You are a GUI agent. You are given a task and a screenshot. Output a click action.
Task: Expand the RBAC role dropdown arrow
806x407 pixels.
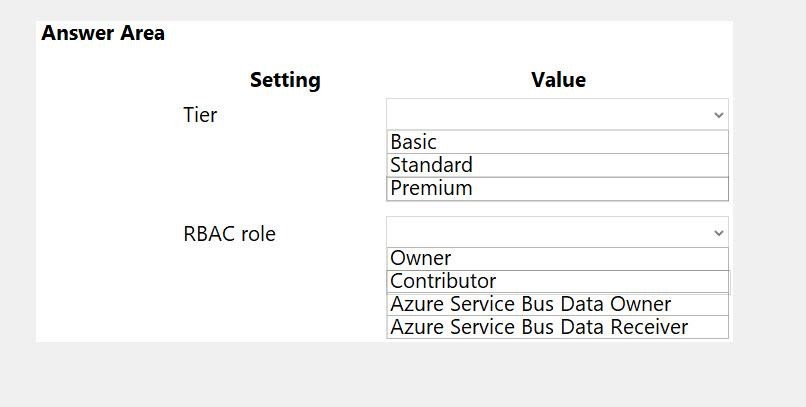719,233
